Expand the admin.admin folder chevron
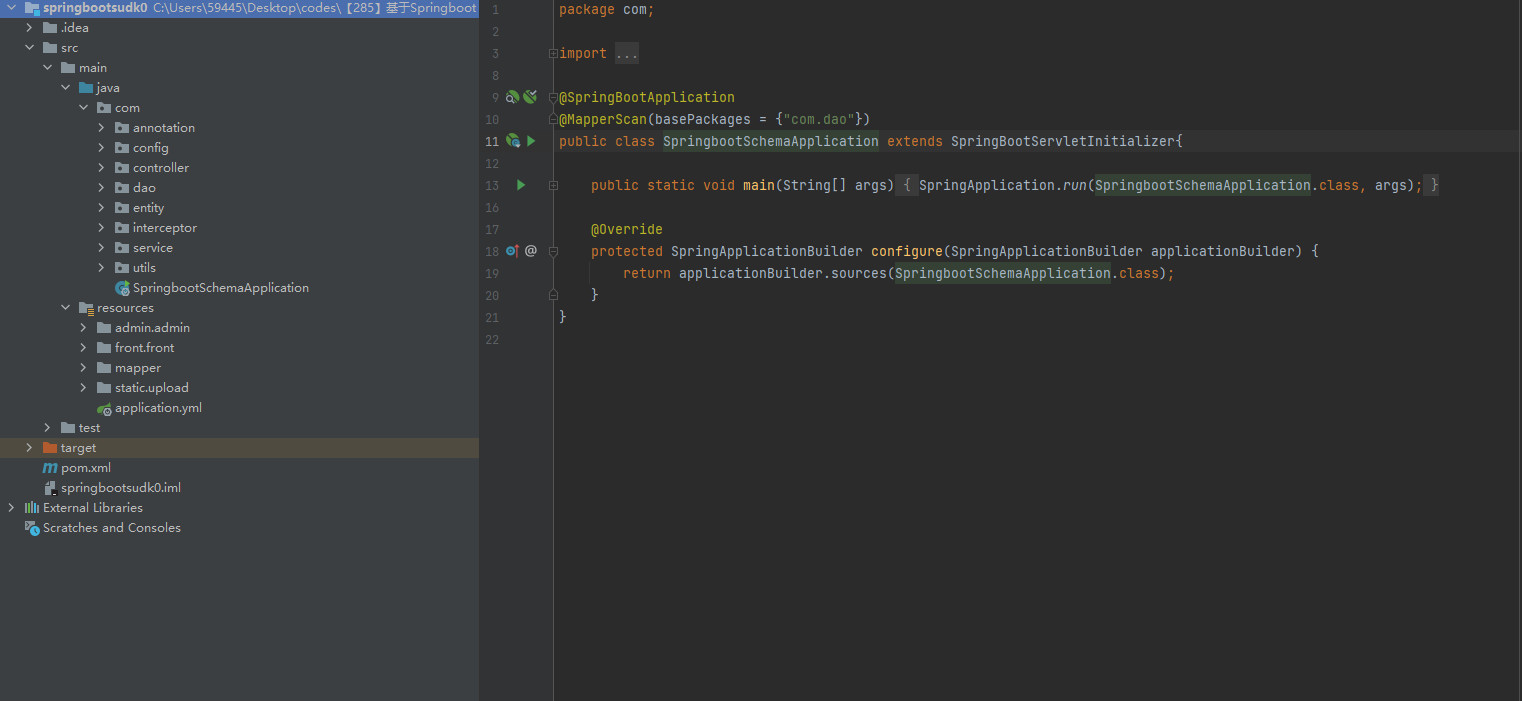This screenshot has height=701, width=1522. (x=84, y=328)
